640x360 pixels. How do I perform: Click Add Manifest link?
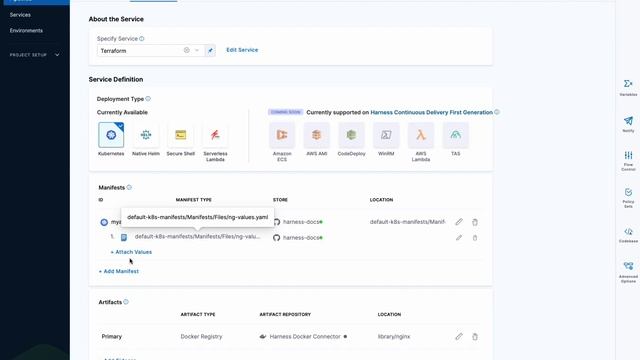coord(118,271)
